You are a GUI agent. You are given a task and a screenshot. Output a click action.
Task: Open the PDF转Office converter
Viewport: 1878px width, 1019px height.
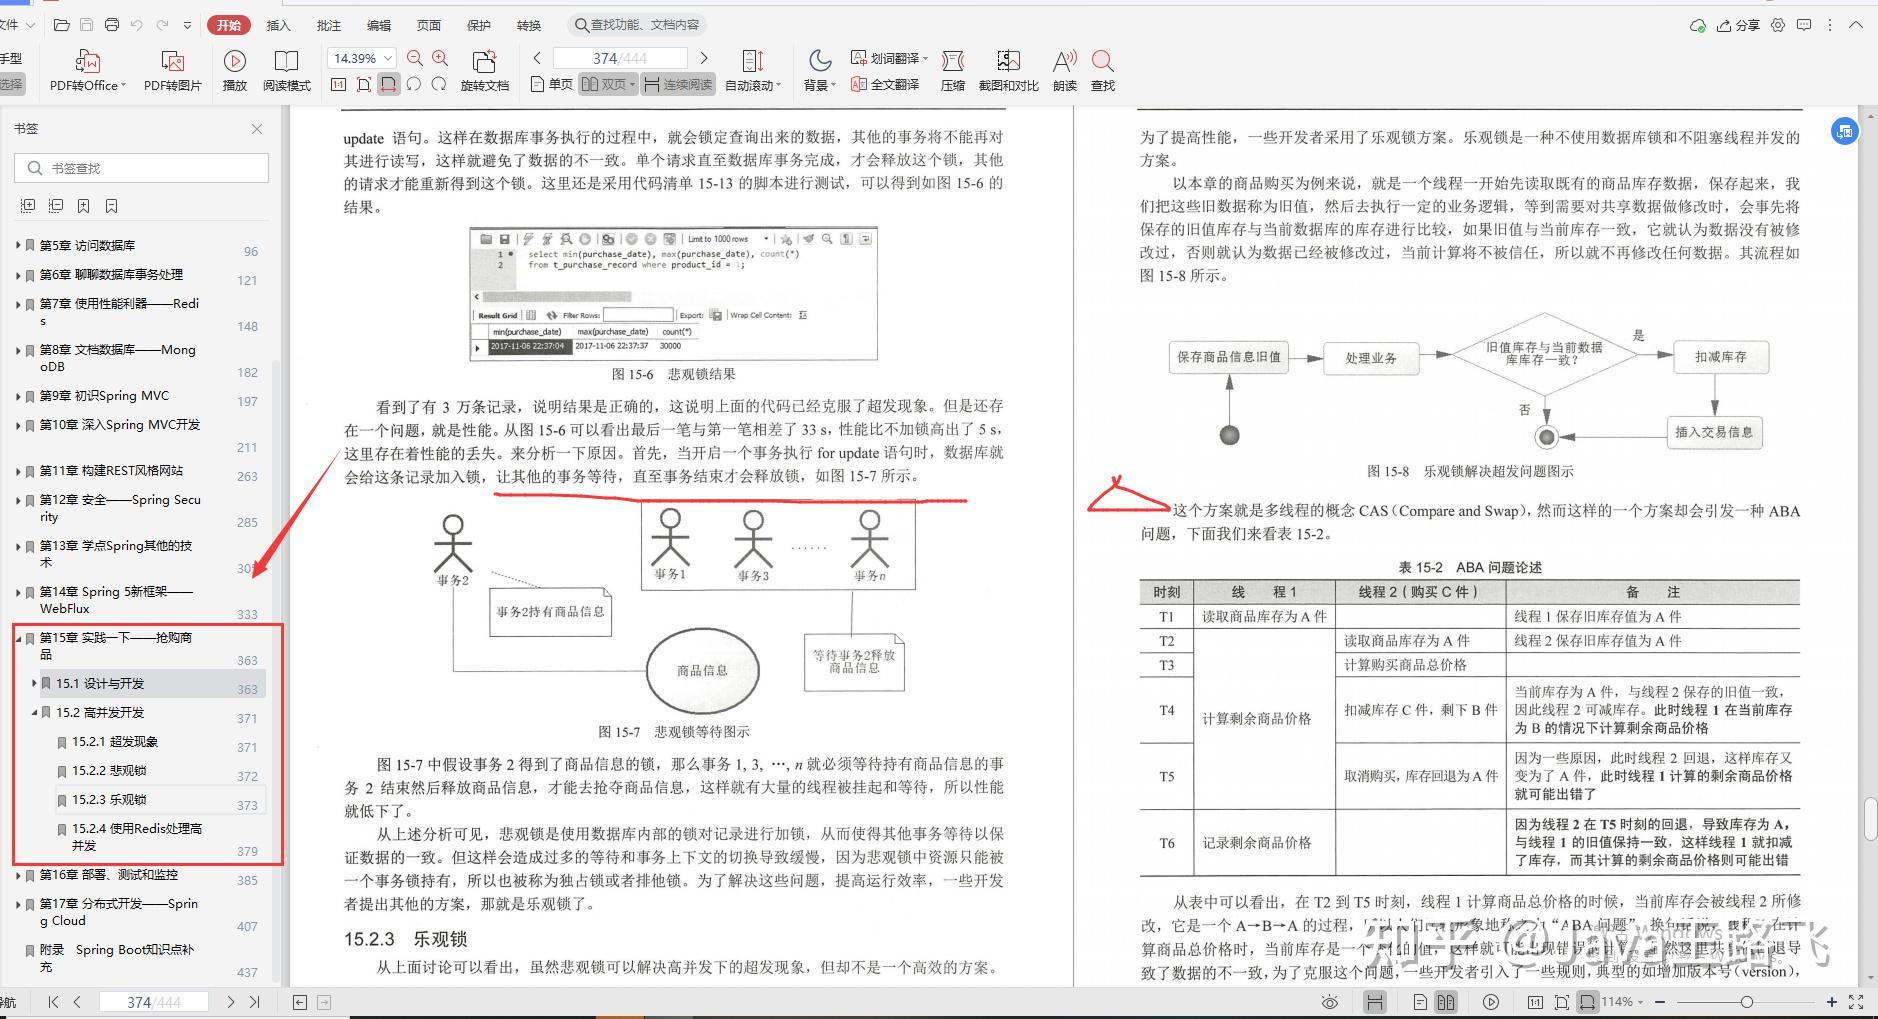(x=88, y=71)
